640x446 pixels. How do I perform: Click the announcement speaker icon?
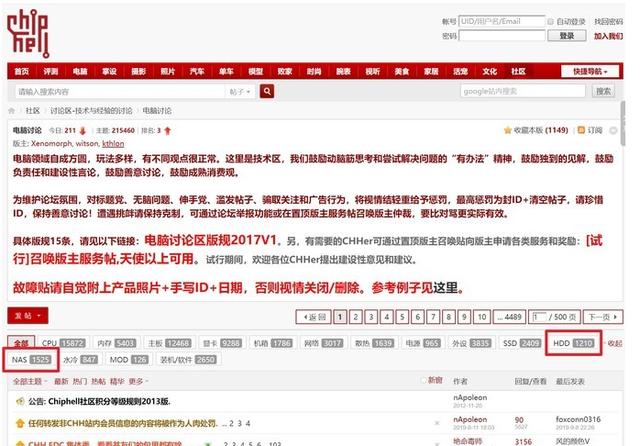coord(20,402)
